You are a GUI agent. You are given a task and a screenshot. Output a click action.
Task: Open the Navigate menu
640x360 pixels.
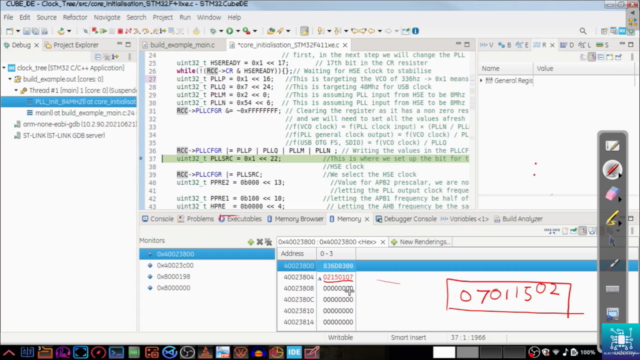pos(107,18)
